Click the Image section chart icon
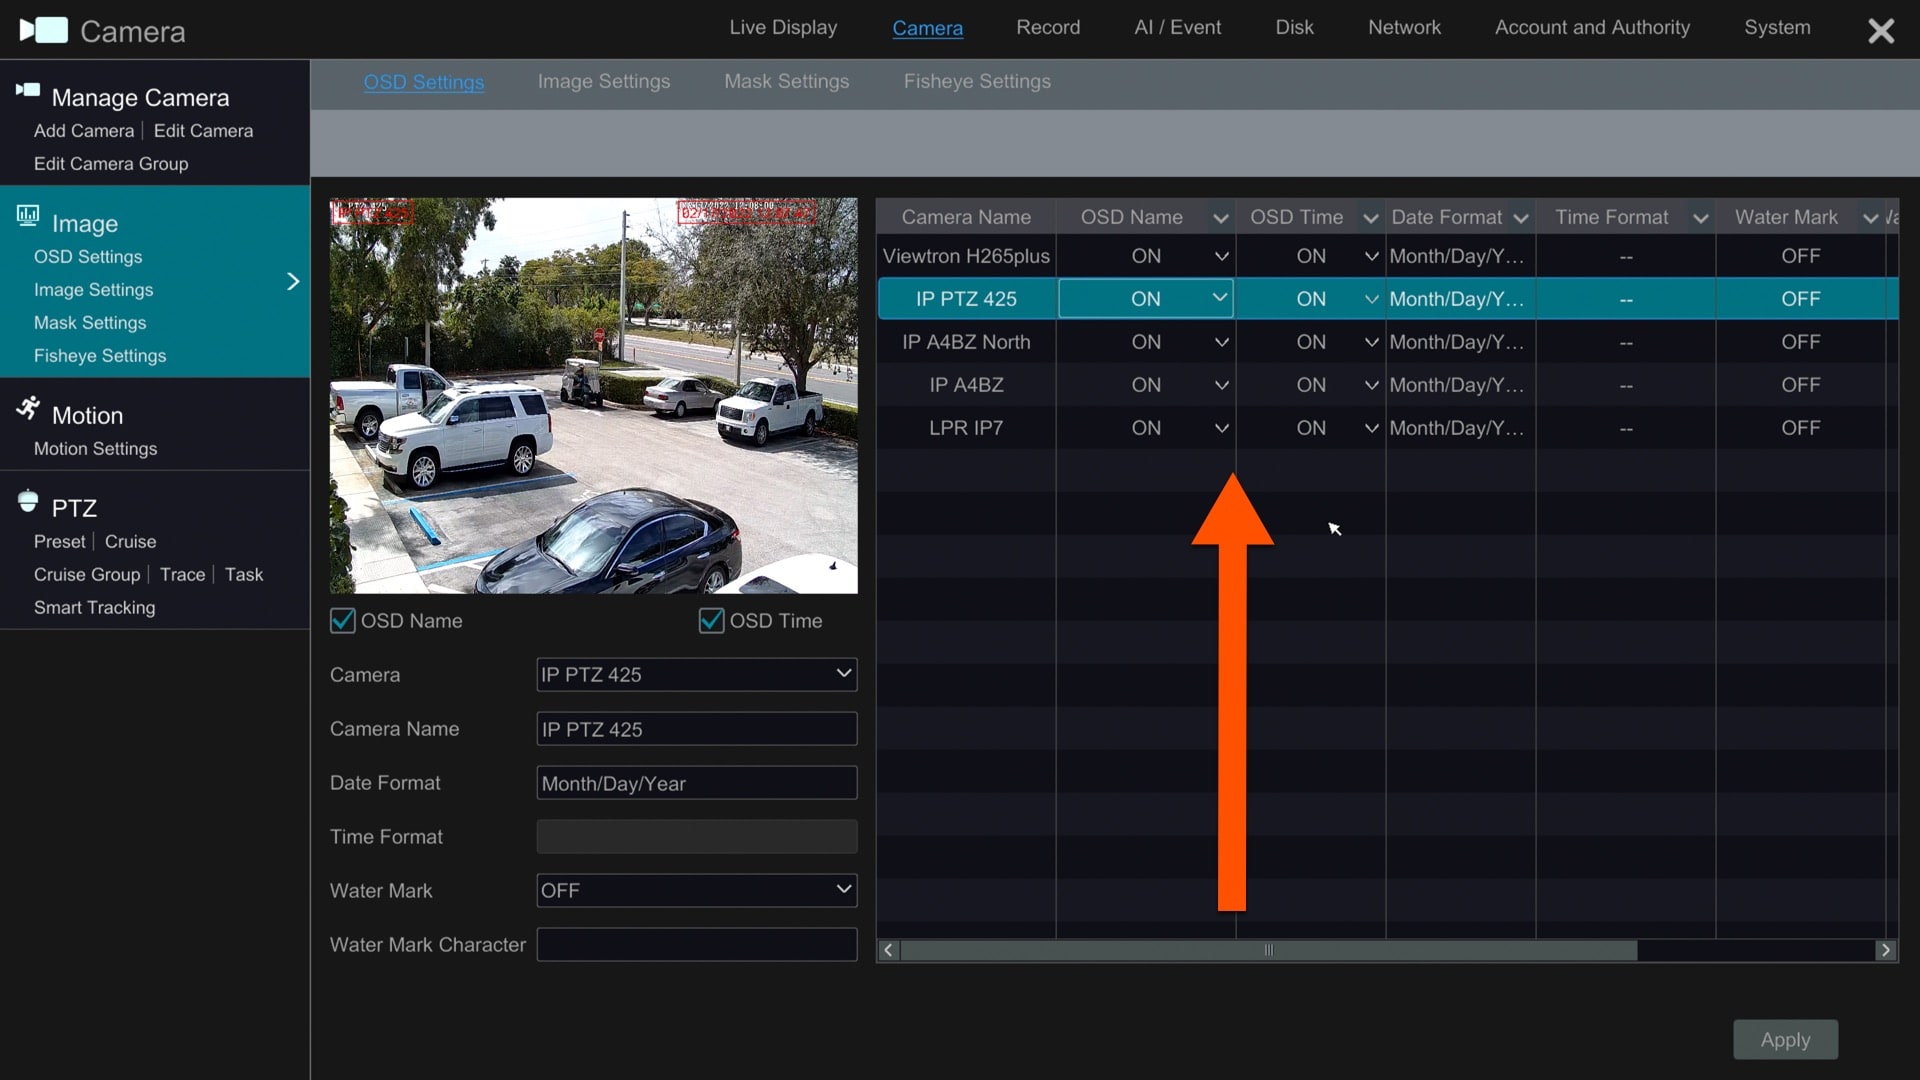The image size is (1920, 1080). coord(28,216)
